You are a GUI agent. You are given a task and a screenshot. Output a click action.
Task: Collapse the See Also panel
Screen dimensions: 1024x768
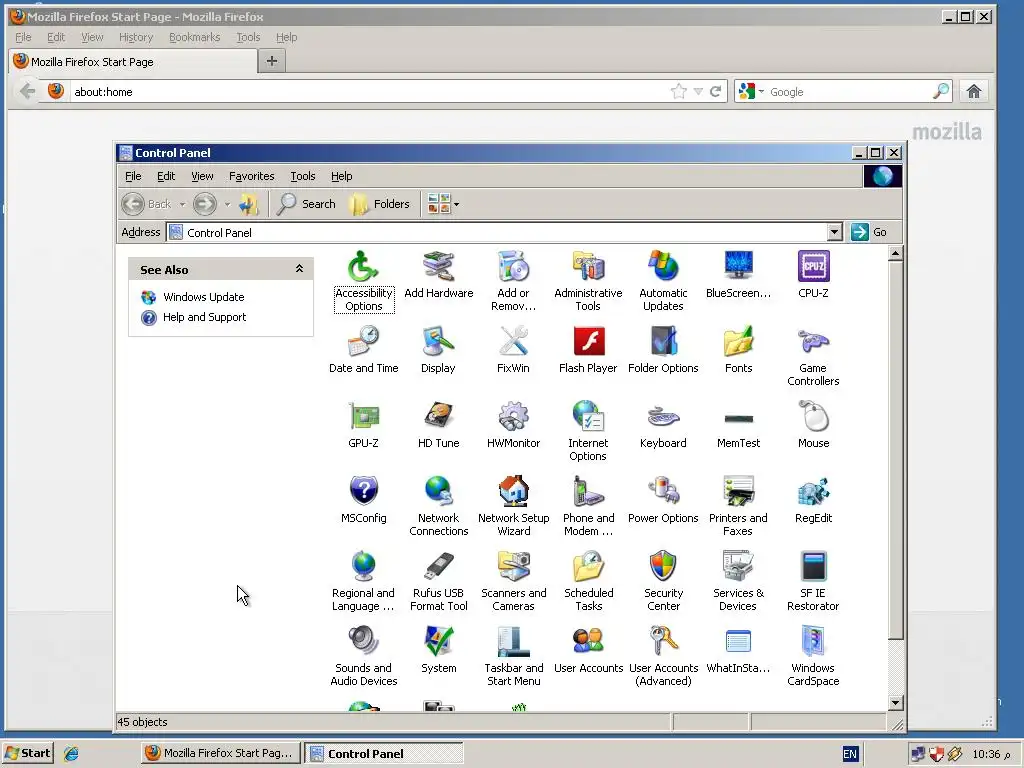(299, 269)
